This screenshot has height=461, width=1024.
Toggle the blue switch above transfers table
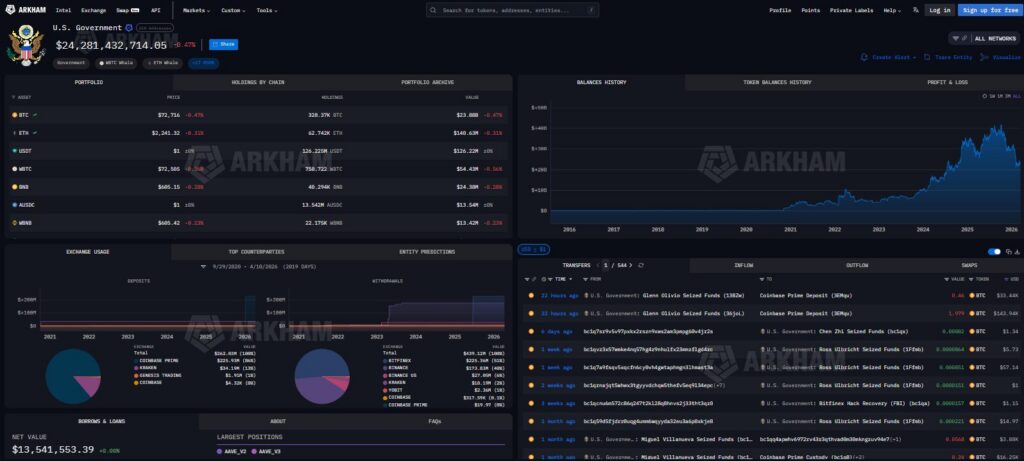click(x=994, y=252)
